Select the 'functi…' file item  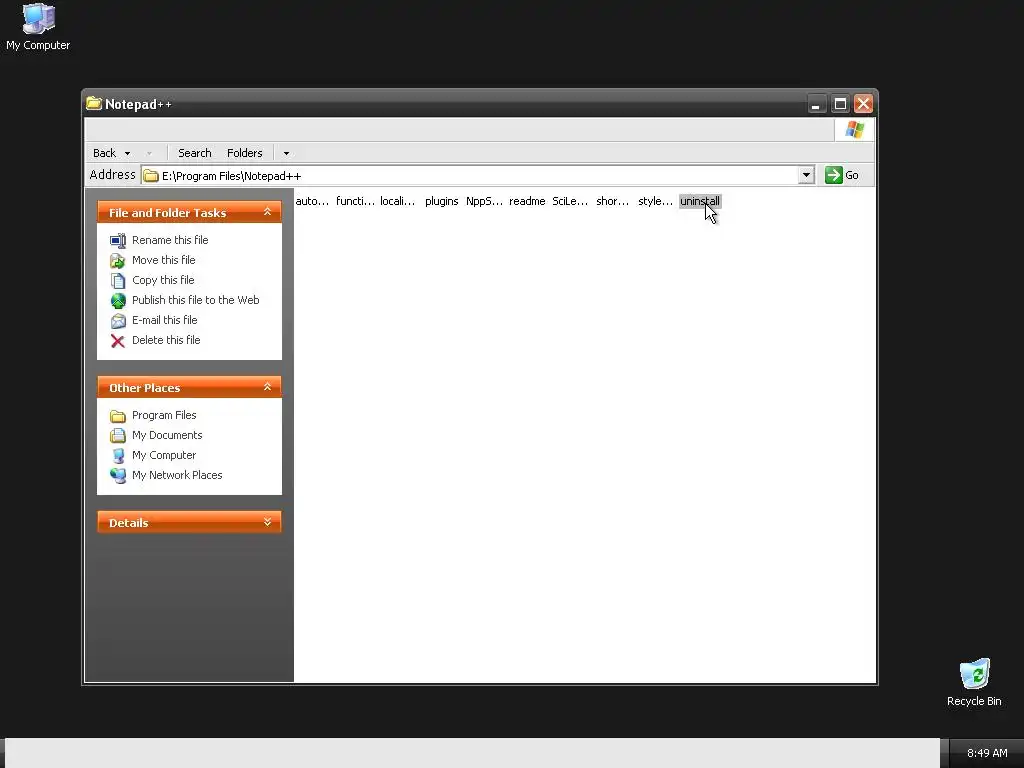(x=355, y=201)
